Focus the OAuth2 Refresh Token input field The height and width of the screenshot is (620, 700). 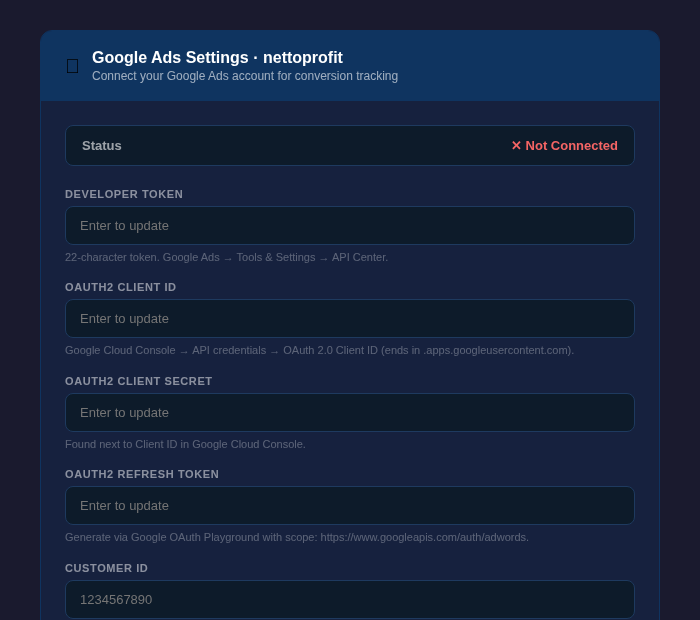tap(350, 505)
